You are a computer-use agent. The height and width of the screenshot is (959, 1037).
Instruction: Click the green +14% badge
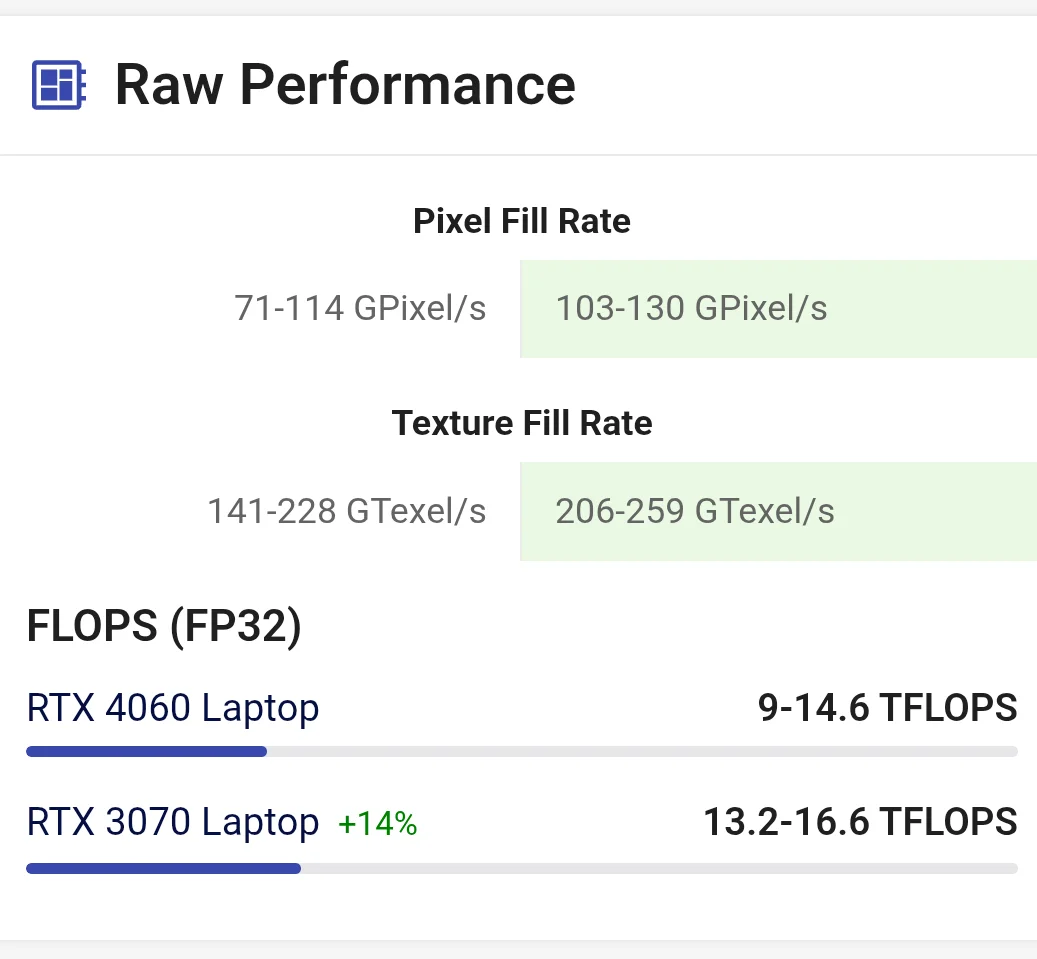click(x=377, y=824)
